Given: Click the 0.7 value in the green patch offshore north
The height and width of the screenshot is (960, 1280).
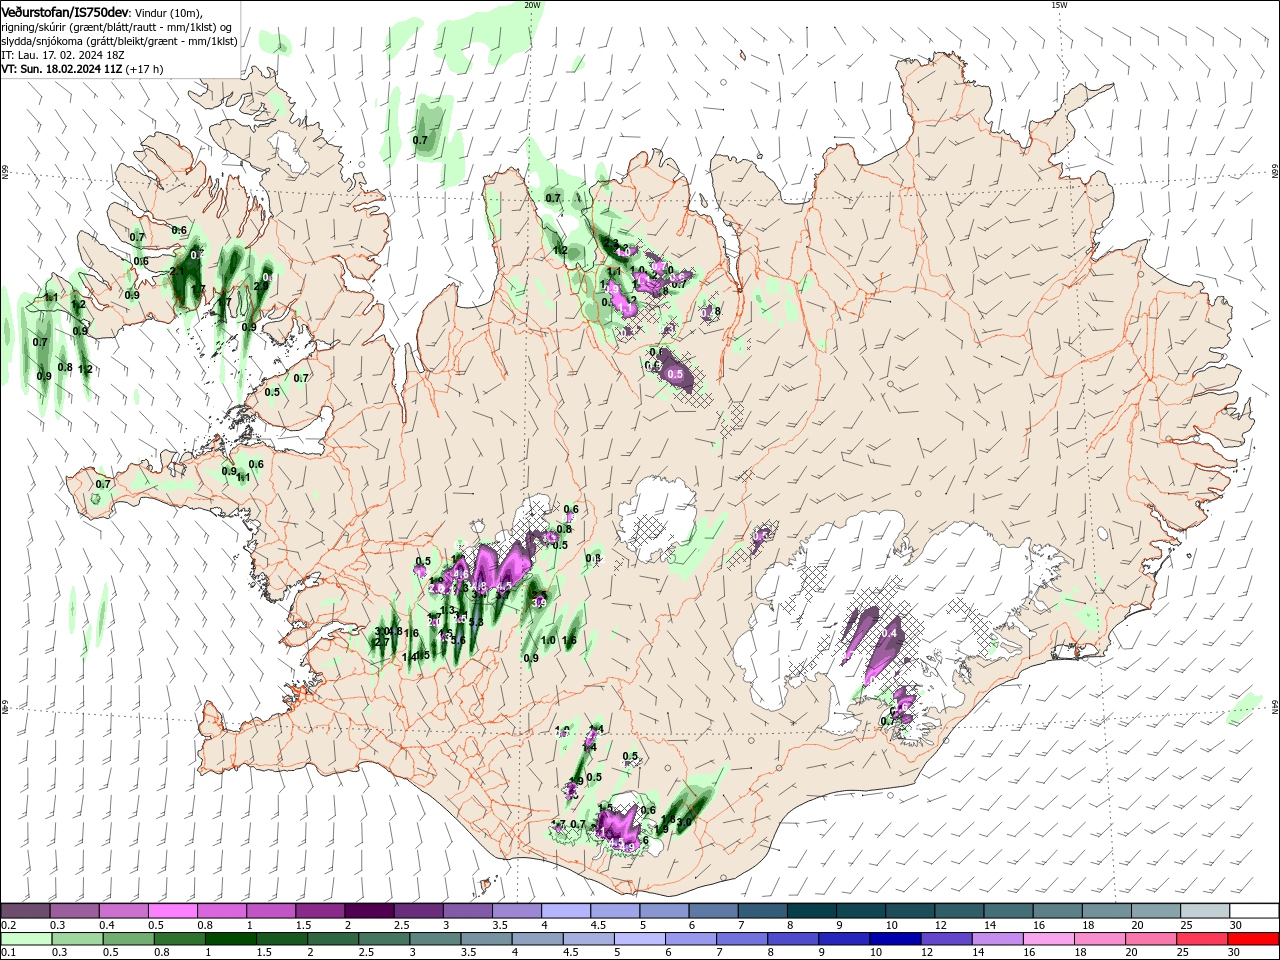Looking at the screenshot, I should coord(421,140).
